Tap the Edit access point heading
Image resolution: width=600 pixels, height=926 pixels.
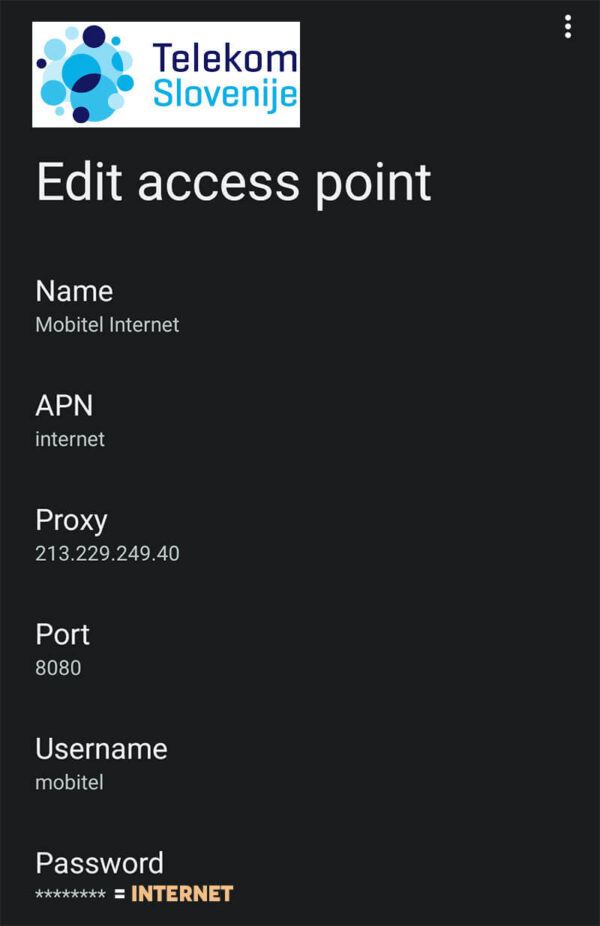click(x=232, y=182)
